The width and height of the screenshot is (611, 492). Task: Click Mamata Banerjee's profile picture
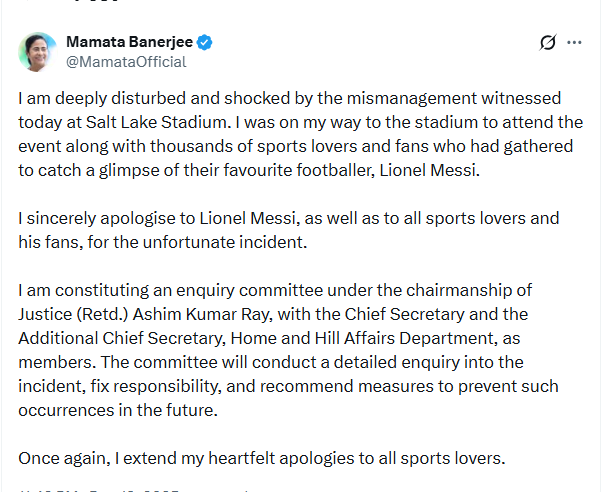click(x=36, y=51)
